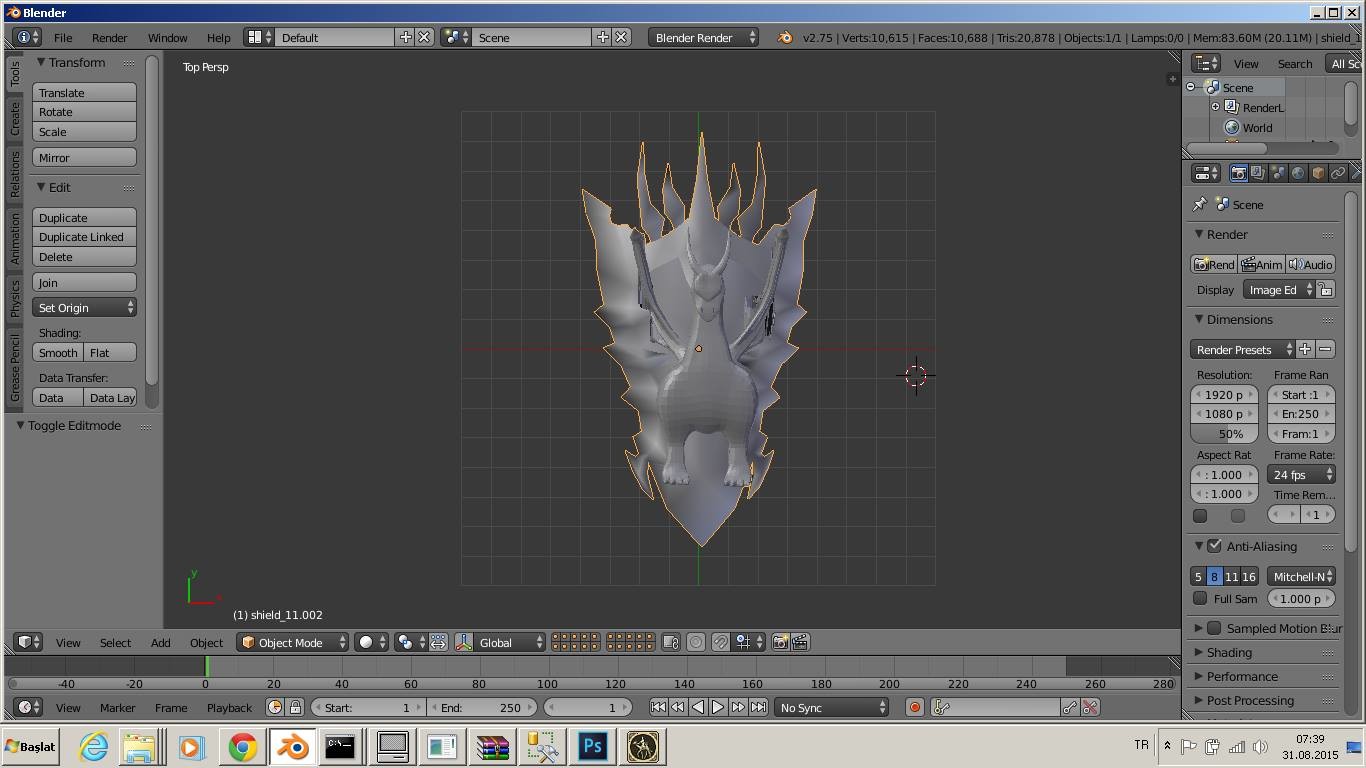Click the Duplicate Linked button
The width and height of the screenshot is (1366, 768).
(x=85, y=237)
